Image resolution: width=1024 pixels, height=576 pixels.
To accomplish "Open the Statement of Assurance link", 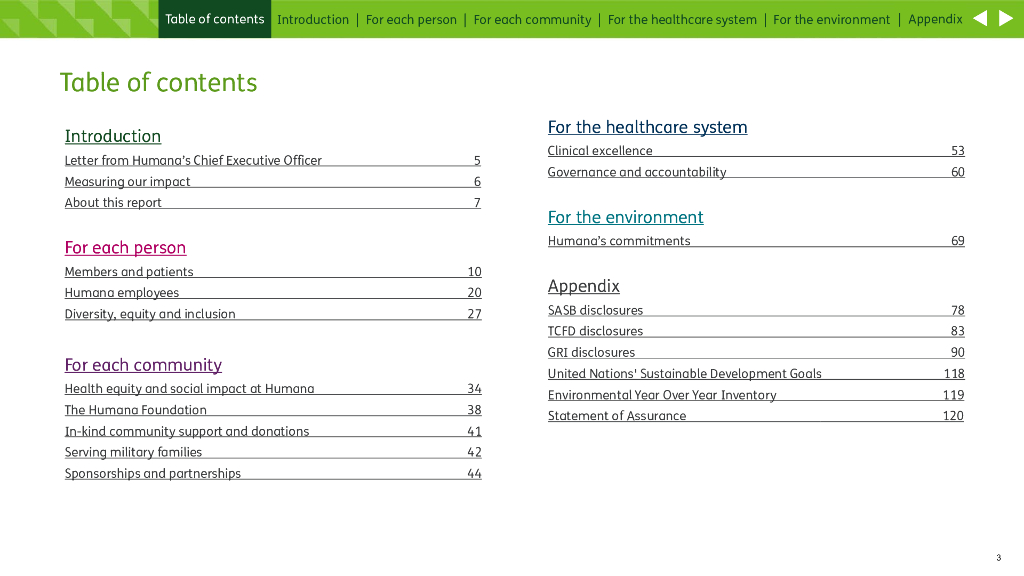I will tap(617, 416).
